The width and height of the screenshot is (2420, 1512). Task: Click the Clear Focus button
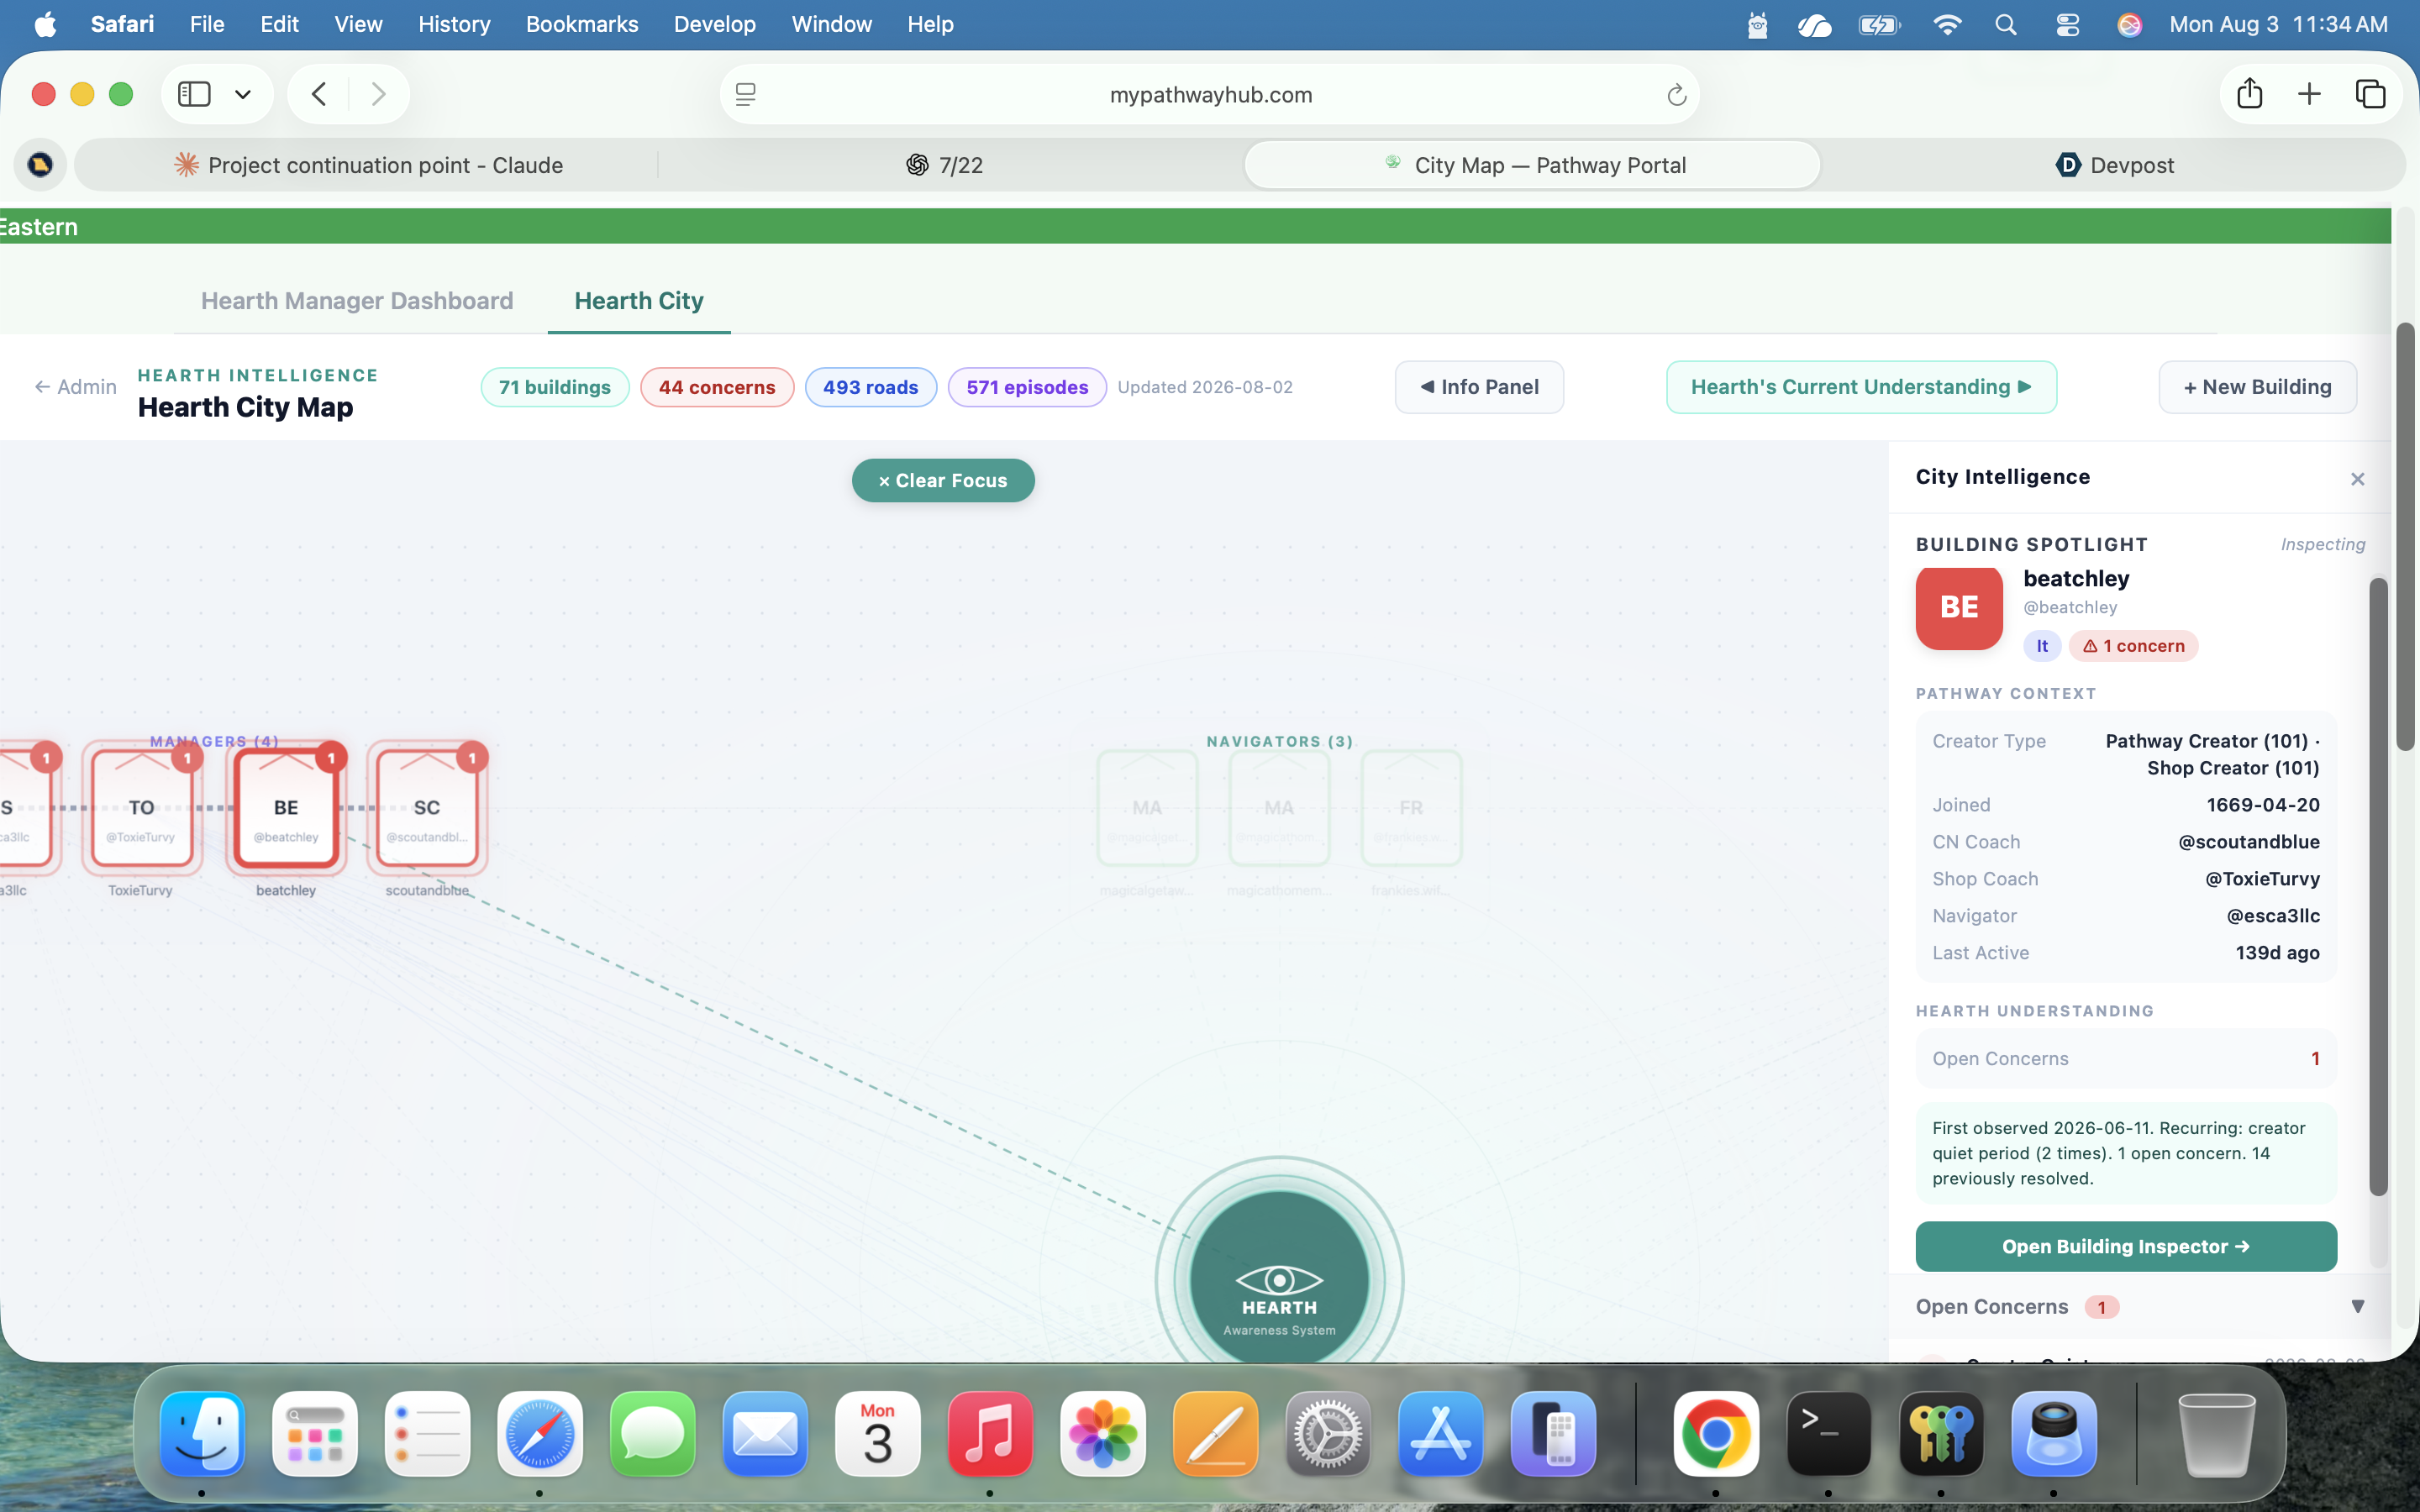pos(943,480)
